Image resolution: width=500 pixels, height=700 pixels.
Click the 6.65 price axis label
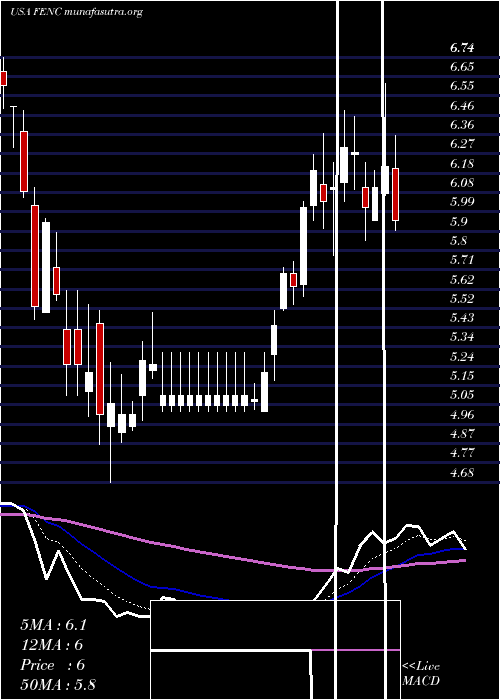click(x=462, y=67)
